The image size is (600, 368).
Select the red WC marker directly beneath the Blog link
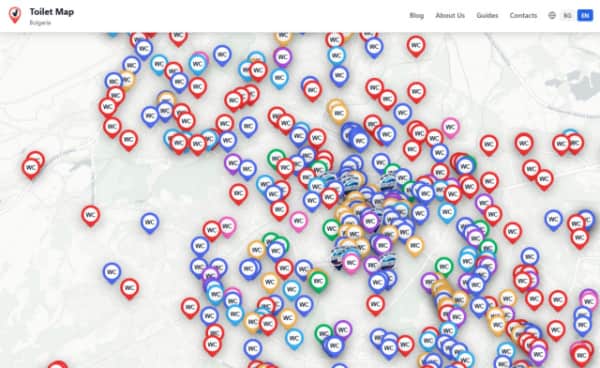click(416, 46)
